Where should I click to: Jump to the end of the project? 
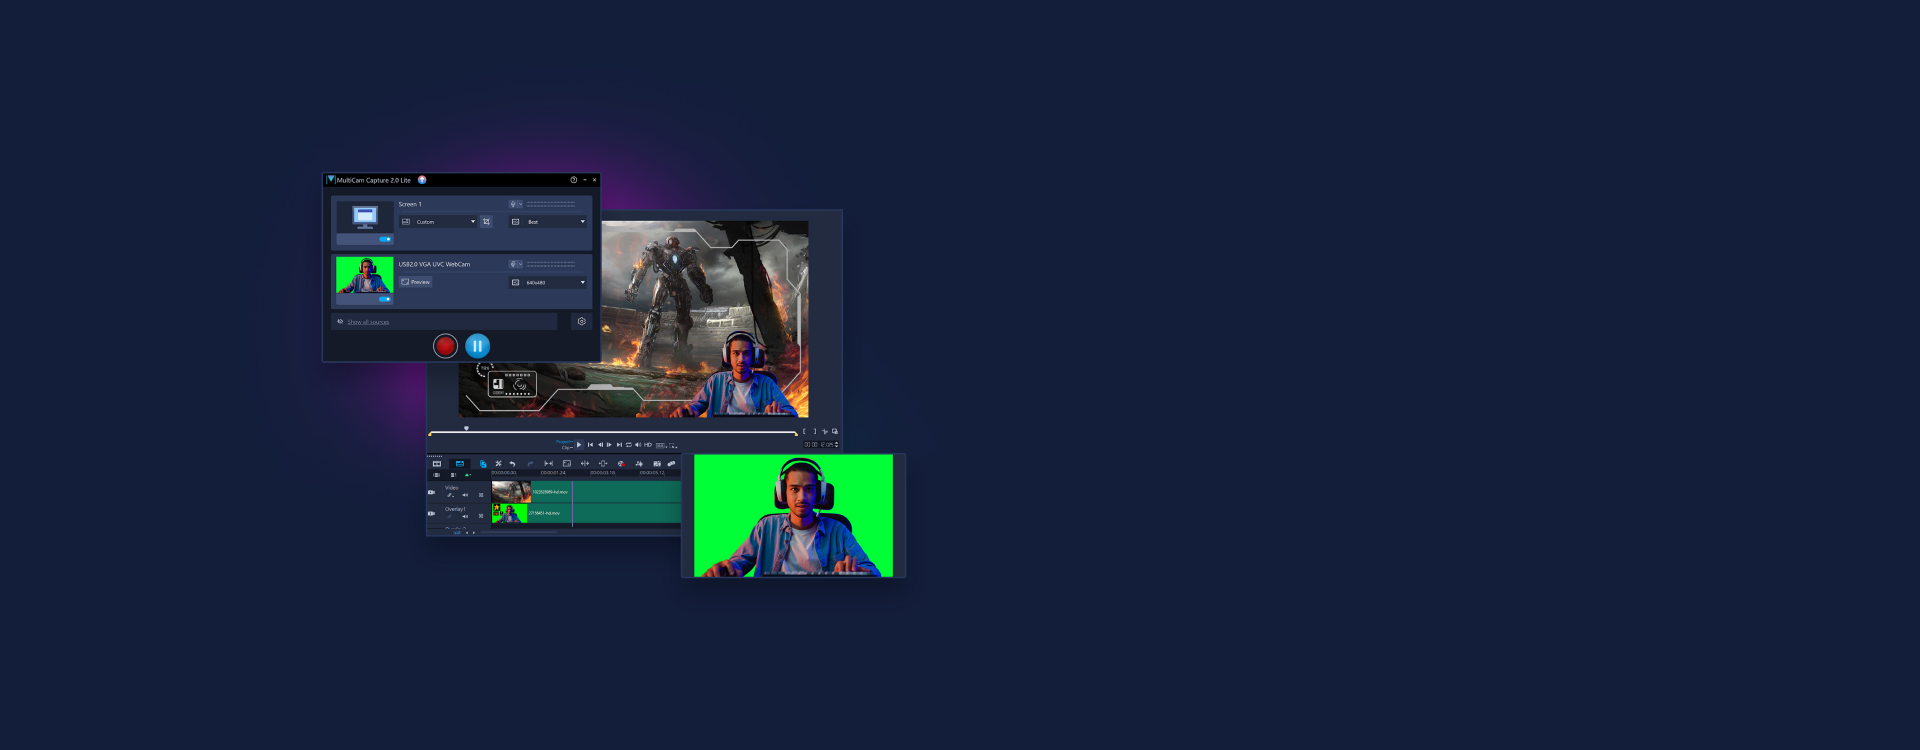click(619, 445)
